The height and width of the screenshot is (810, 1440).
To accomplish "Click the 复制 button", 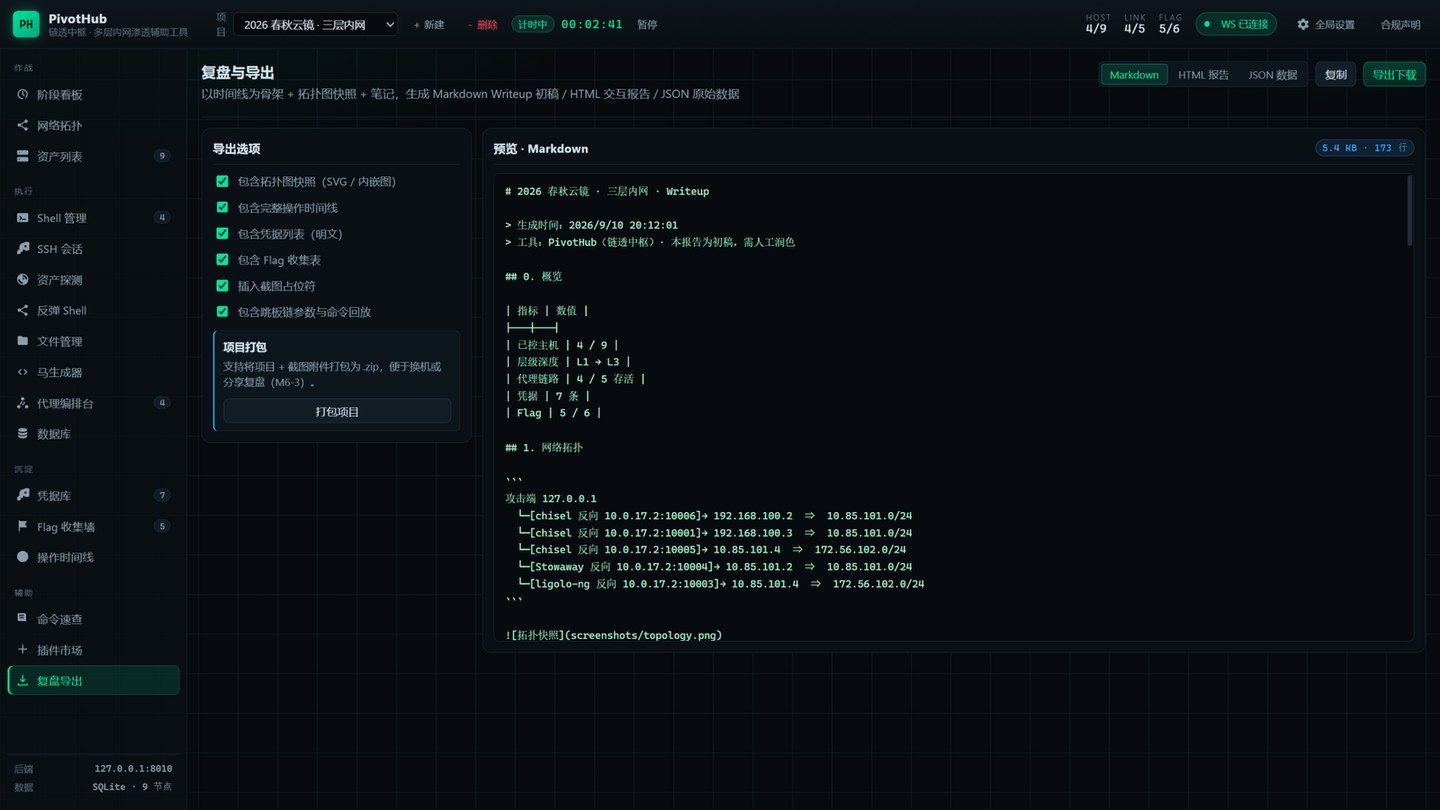I will (x=1335, y=75).
